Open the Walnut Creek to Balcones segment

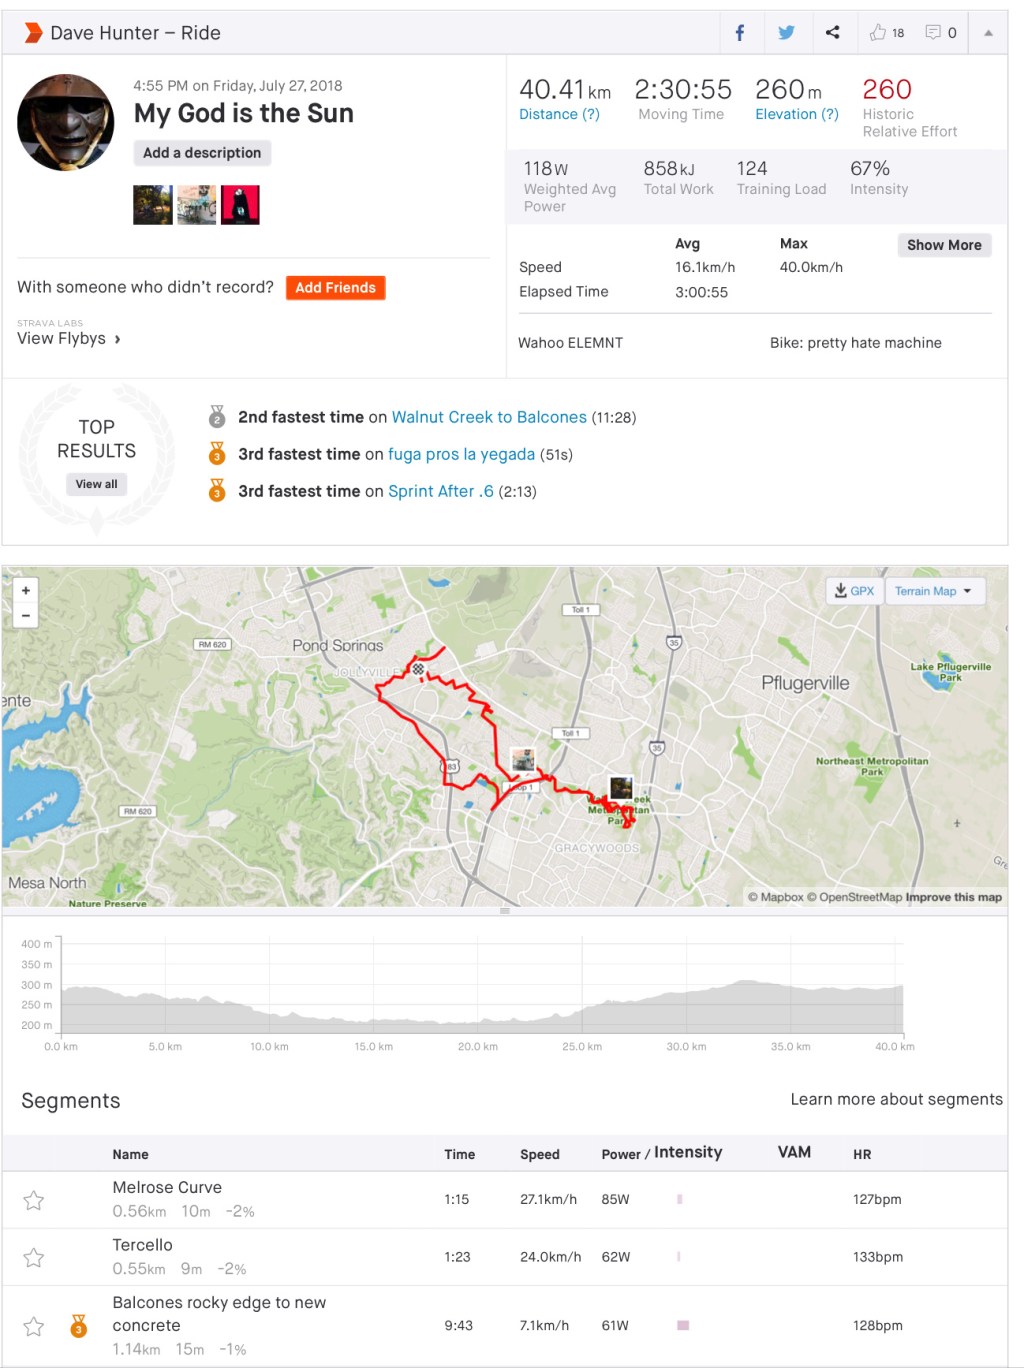[489, 417]
